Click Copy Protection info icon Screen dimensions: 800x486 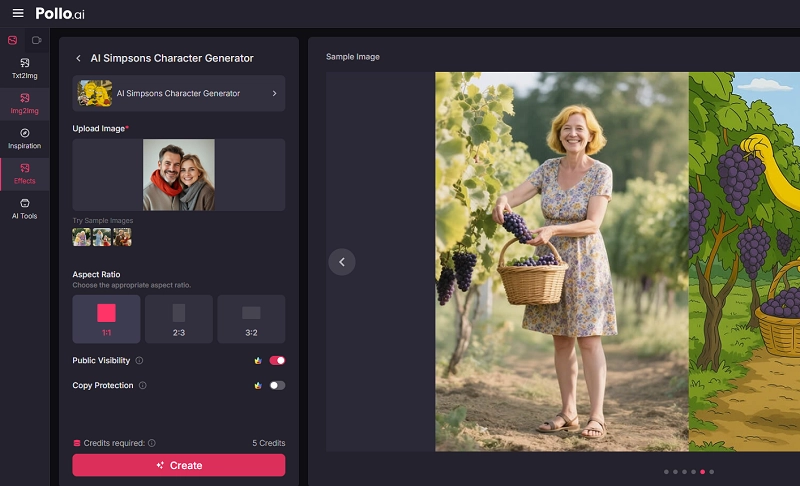(x=142, y=386)
